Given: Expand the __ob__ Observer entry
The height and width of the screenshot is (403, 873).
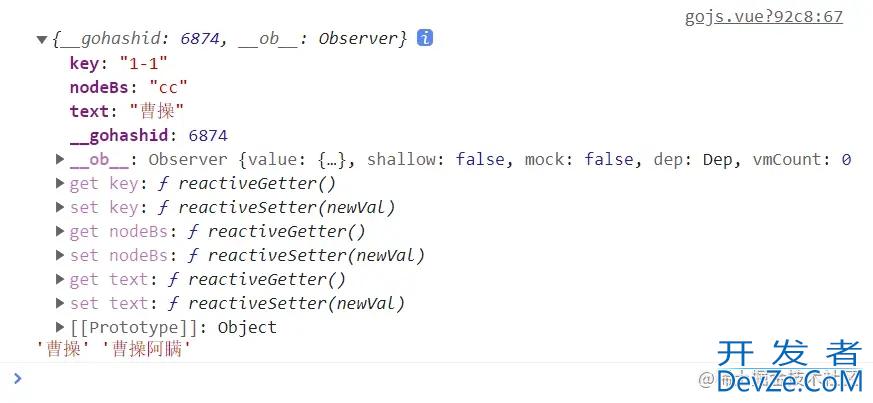Looking at the screenshot, I should [60, 159].
